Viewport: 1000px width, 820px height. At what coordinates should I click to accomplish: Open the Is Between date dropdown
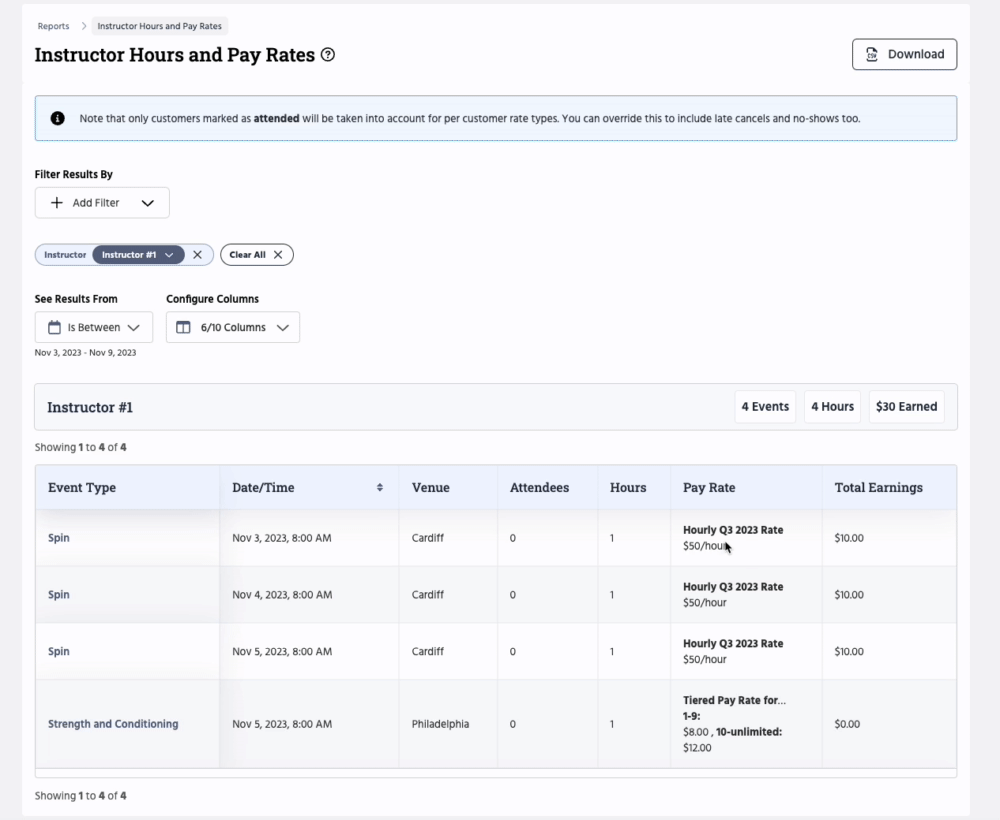click(94, 327)
